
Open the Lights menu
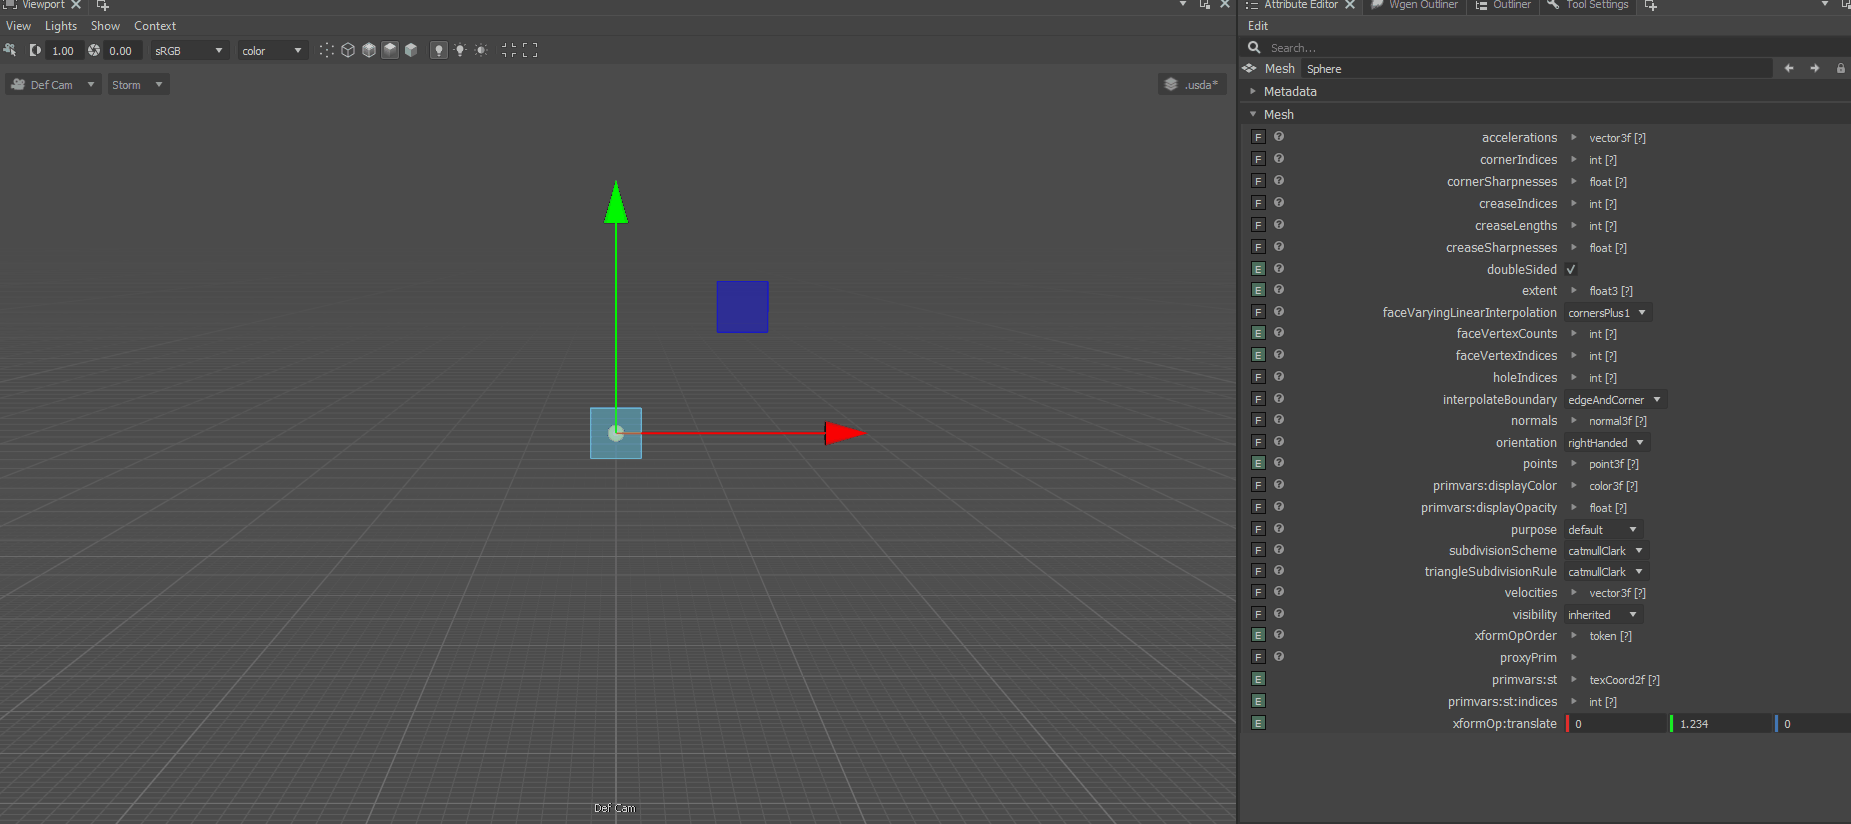coord(61,26)
